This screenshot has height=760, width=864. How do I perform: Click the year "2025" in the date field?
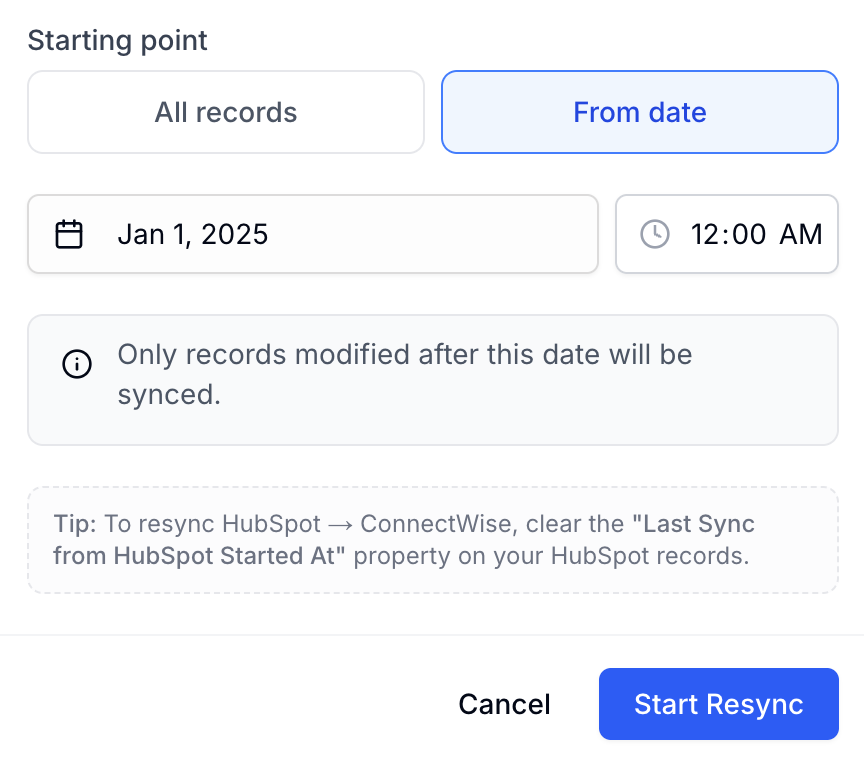(x=235, y=234)
